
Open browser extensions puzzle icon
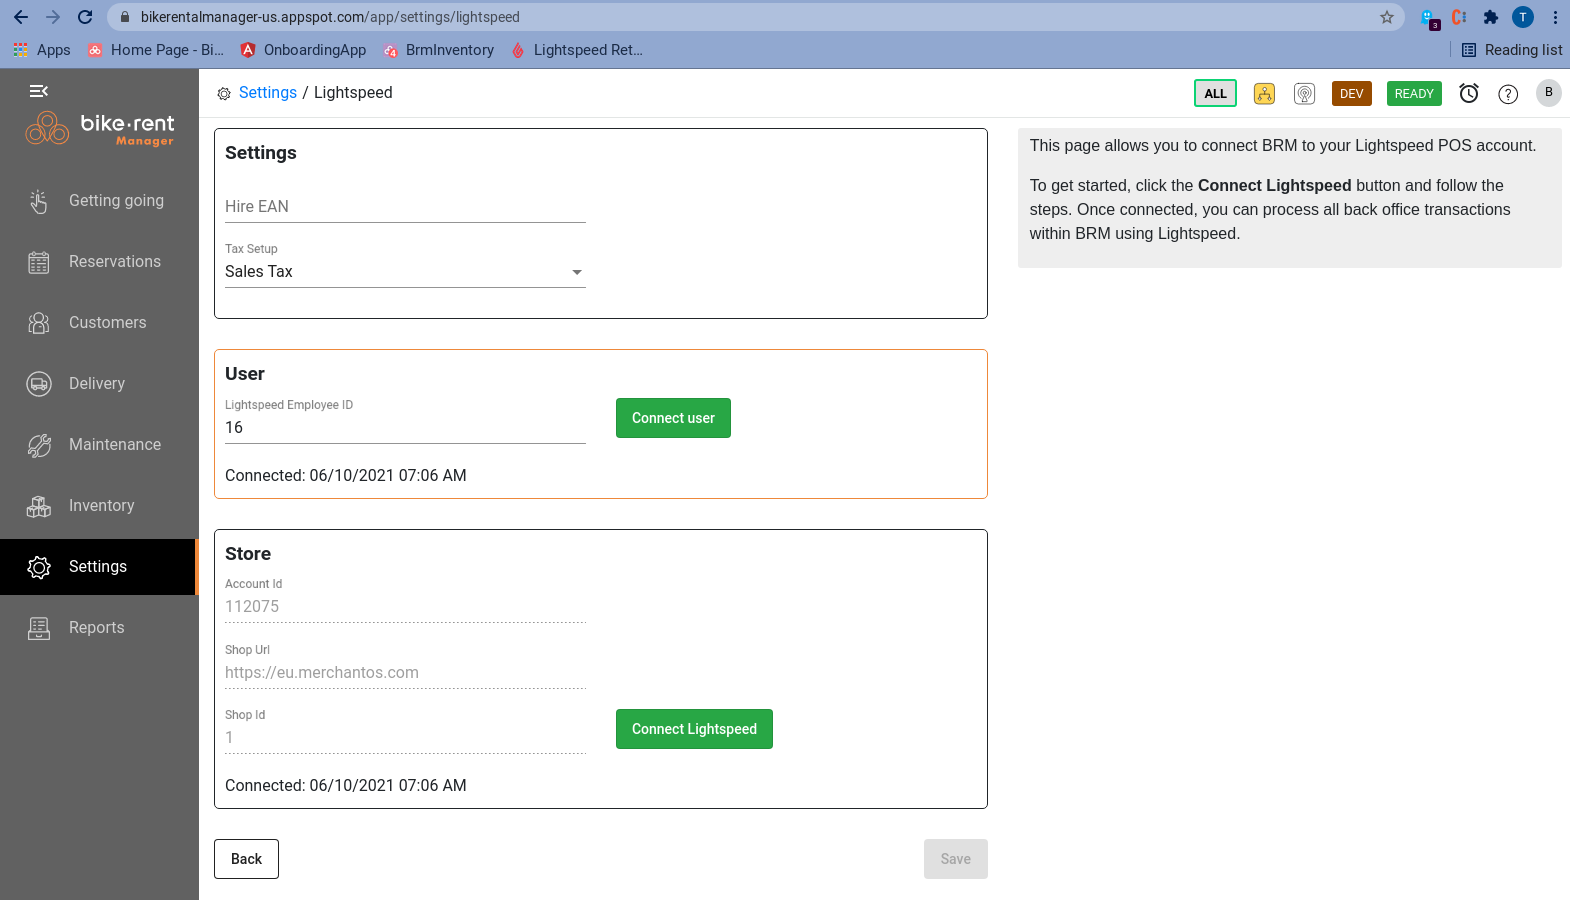pos(1491,17)
